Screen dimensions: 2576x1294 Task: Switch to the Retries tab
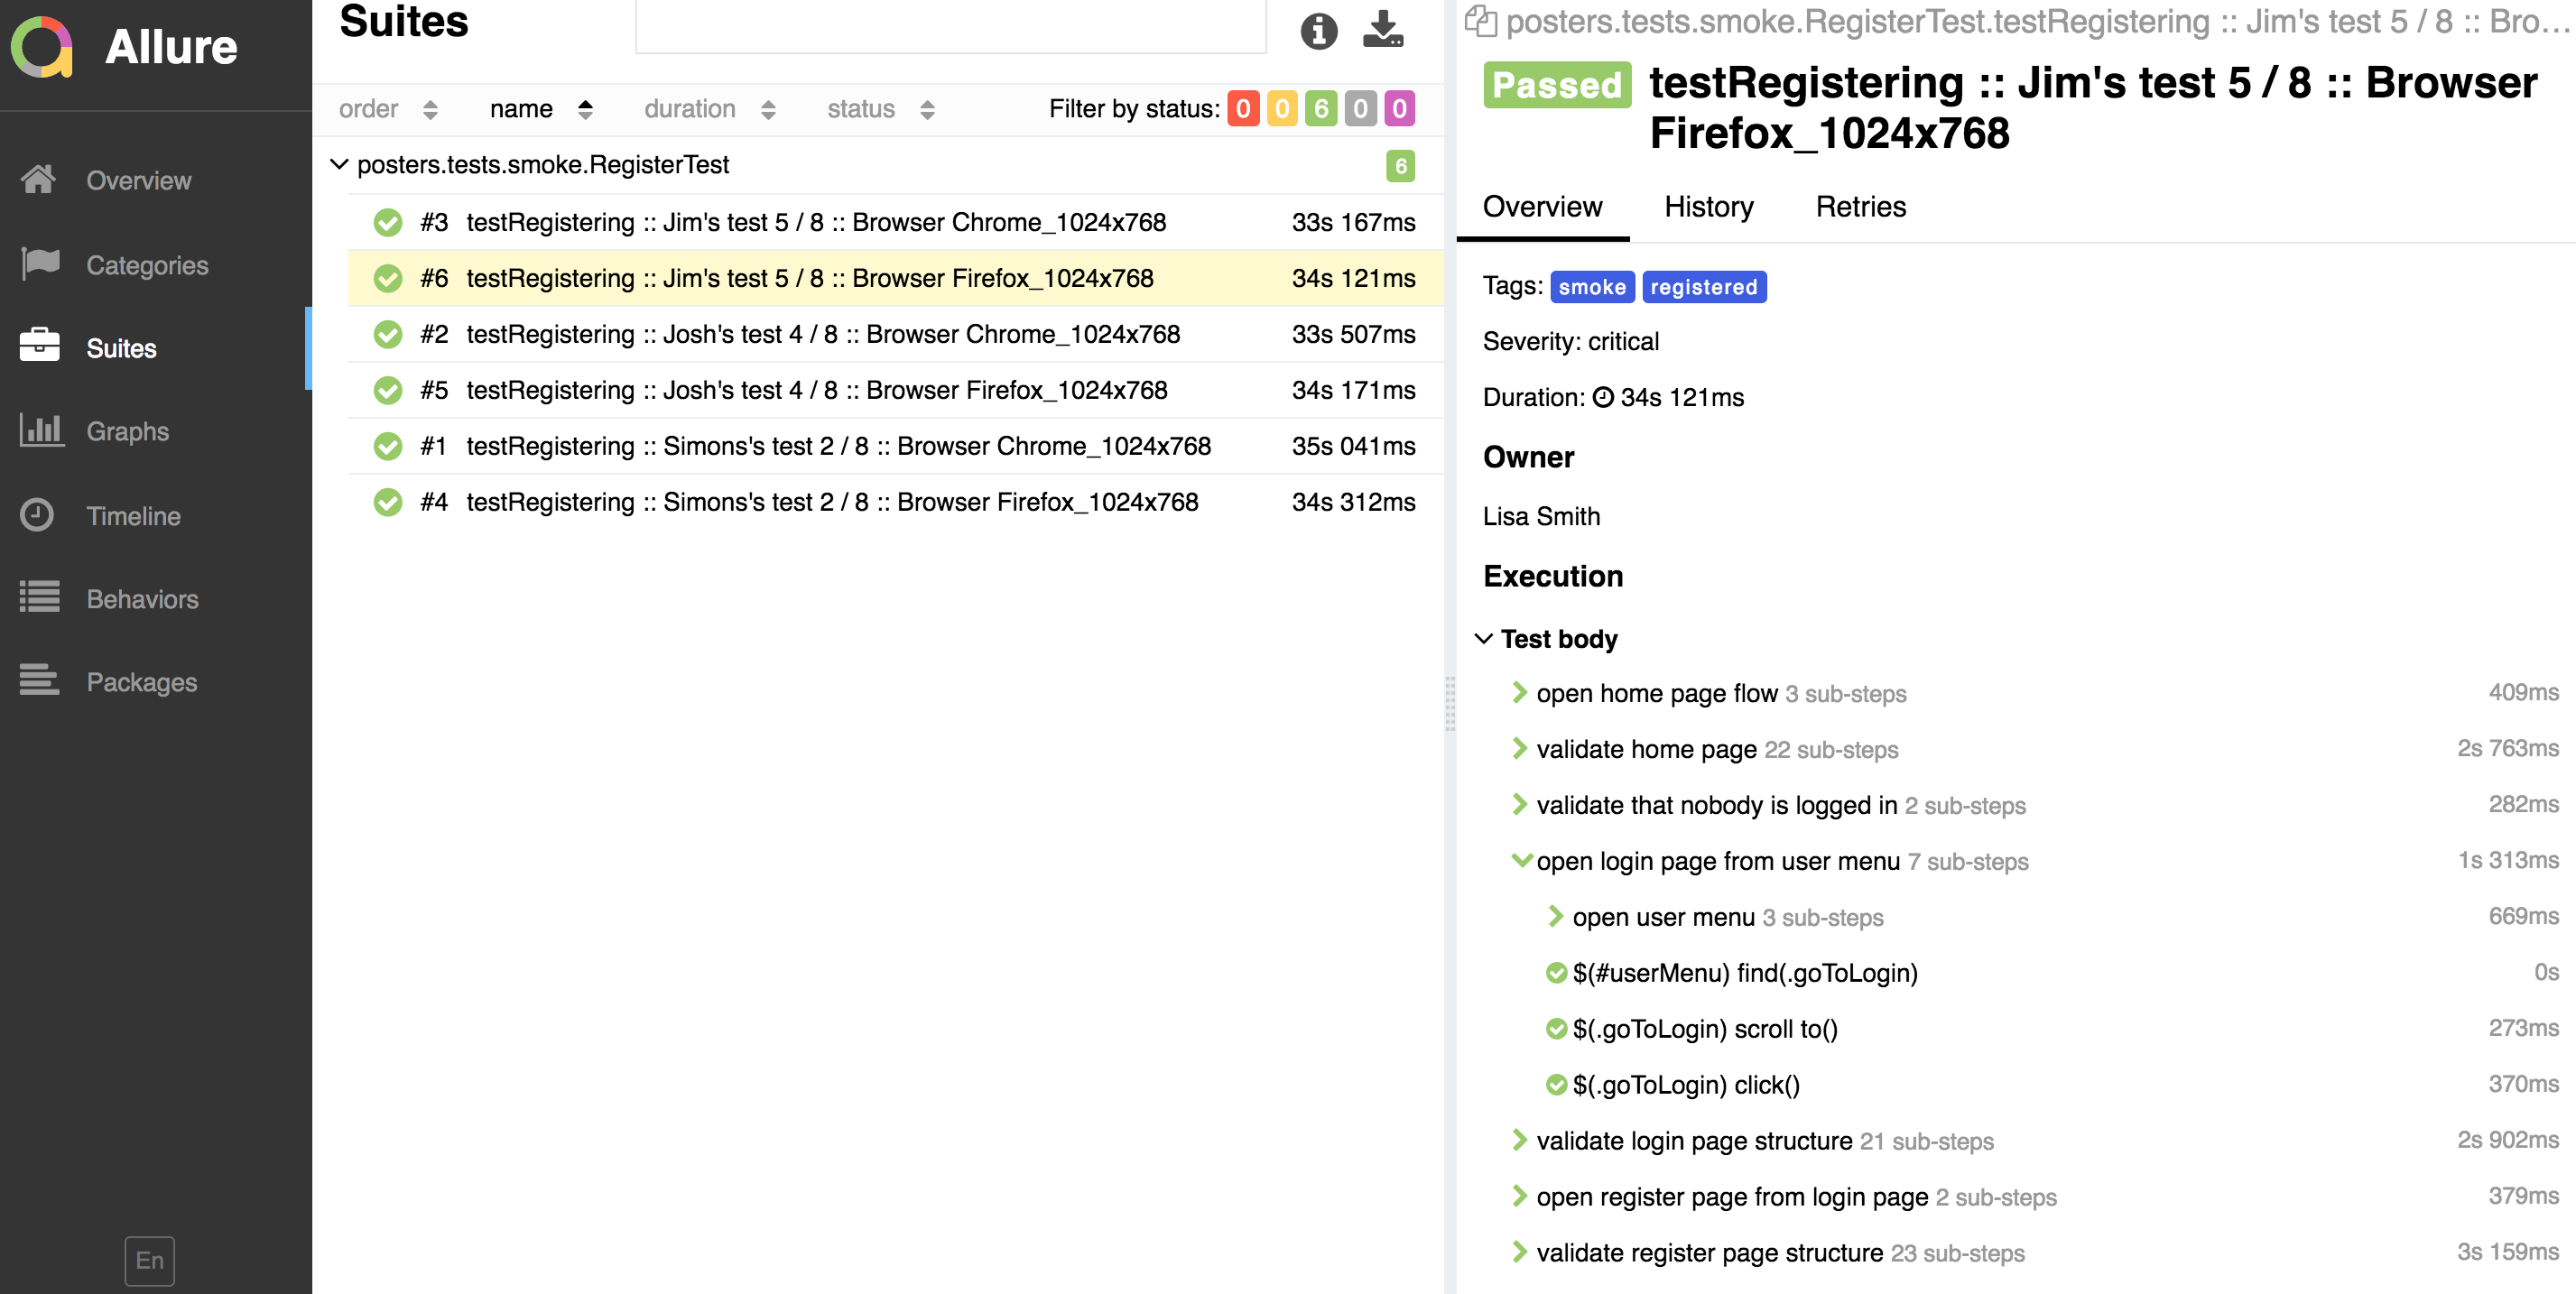(1860, 207)
